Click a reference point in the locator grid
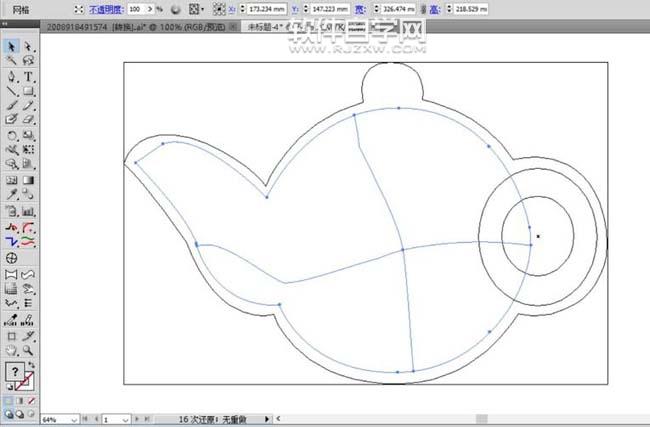Viewport: 650px width, 427px height. click(218, 8)
